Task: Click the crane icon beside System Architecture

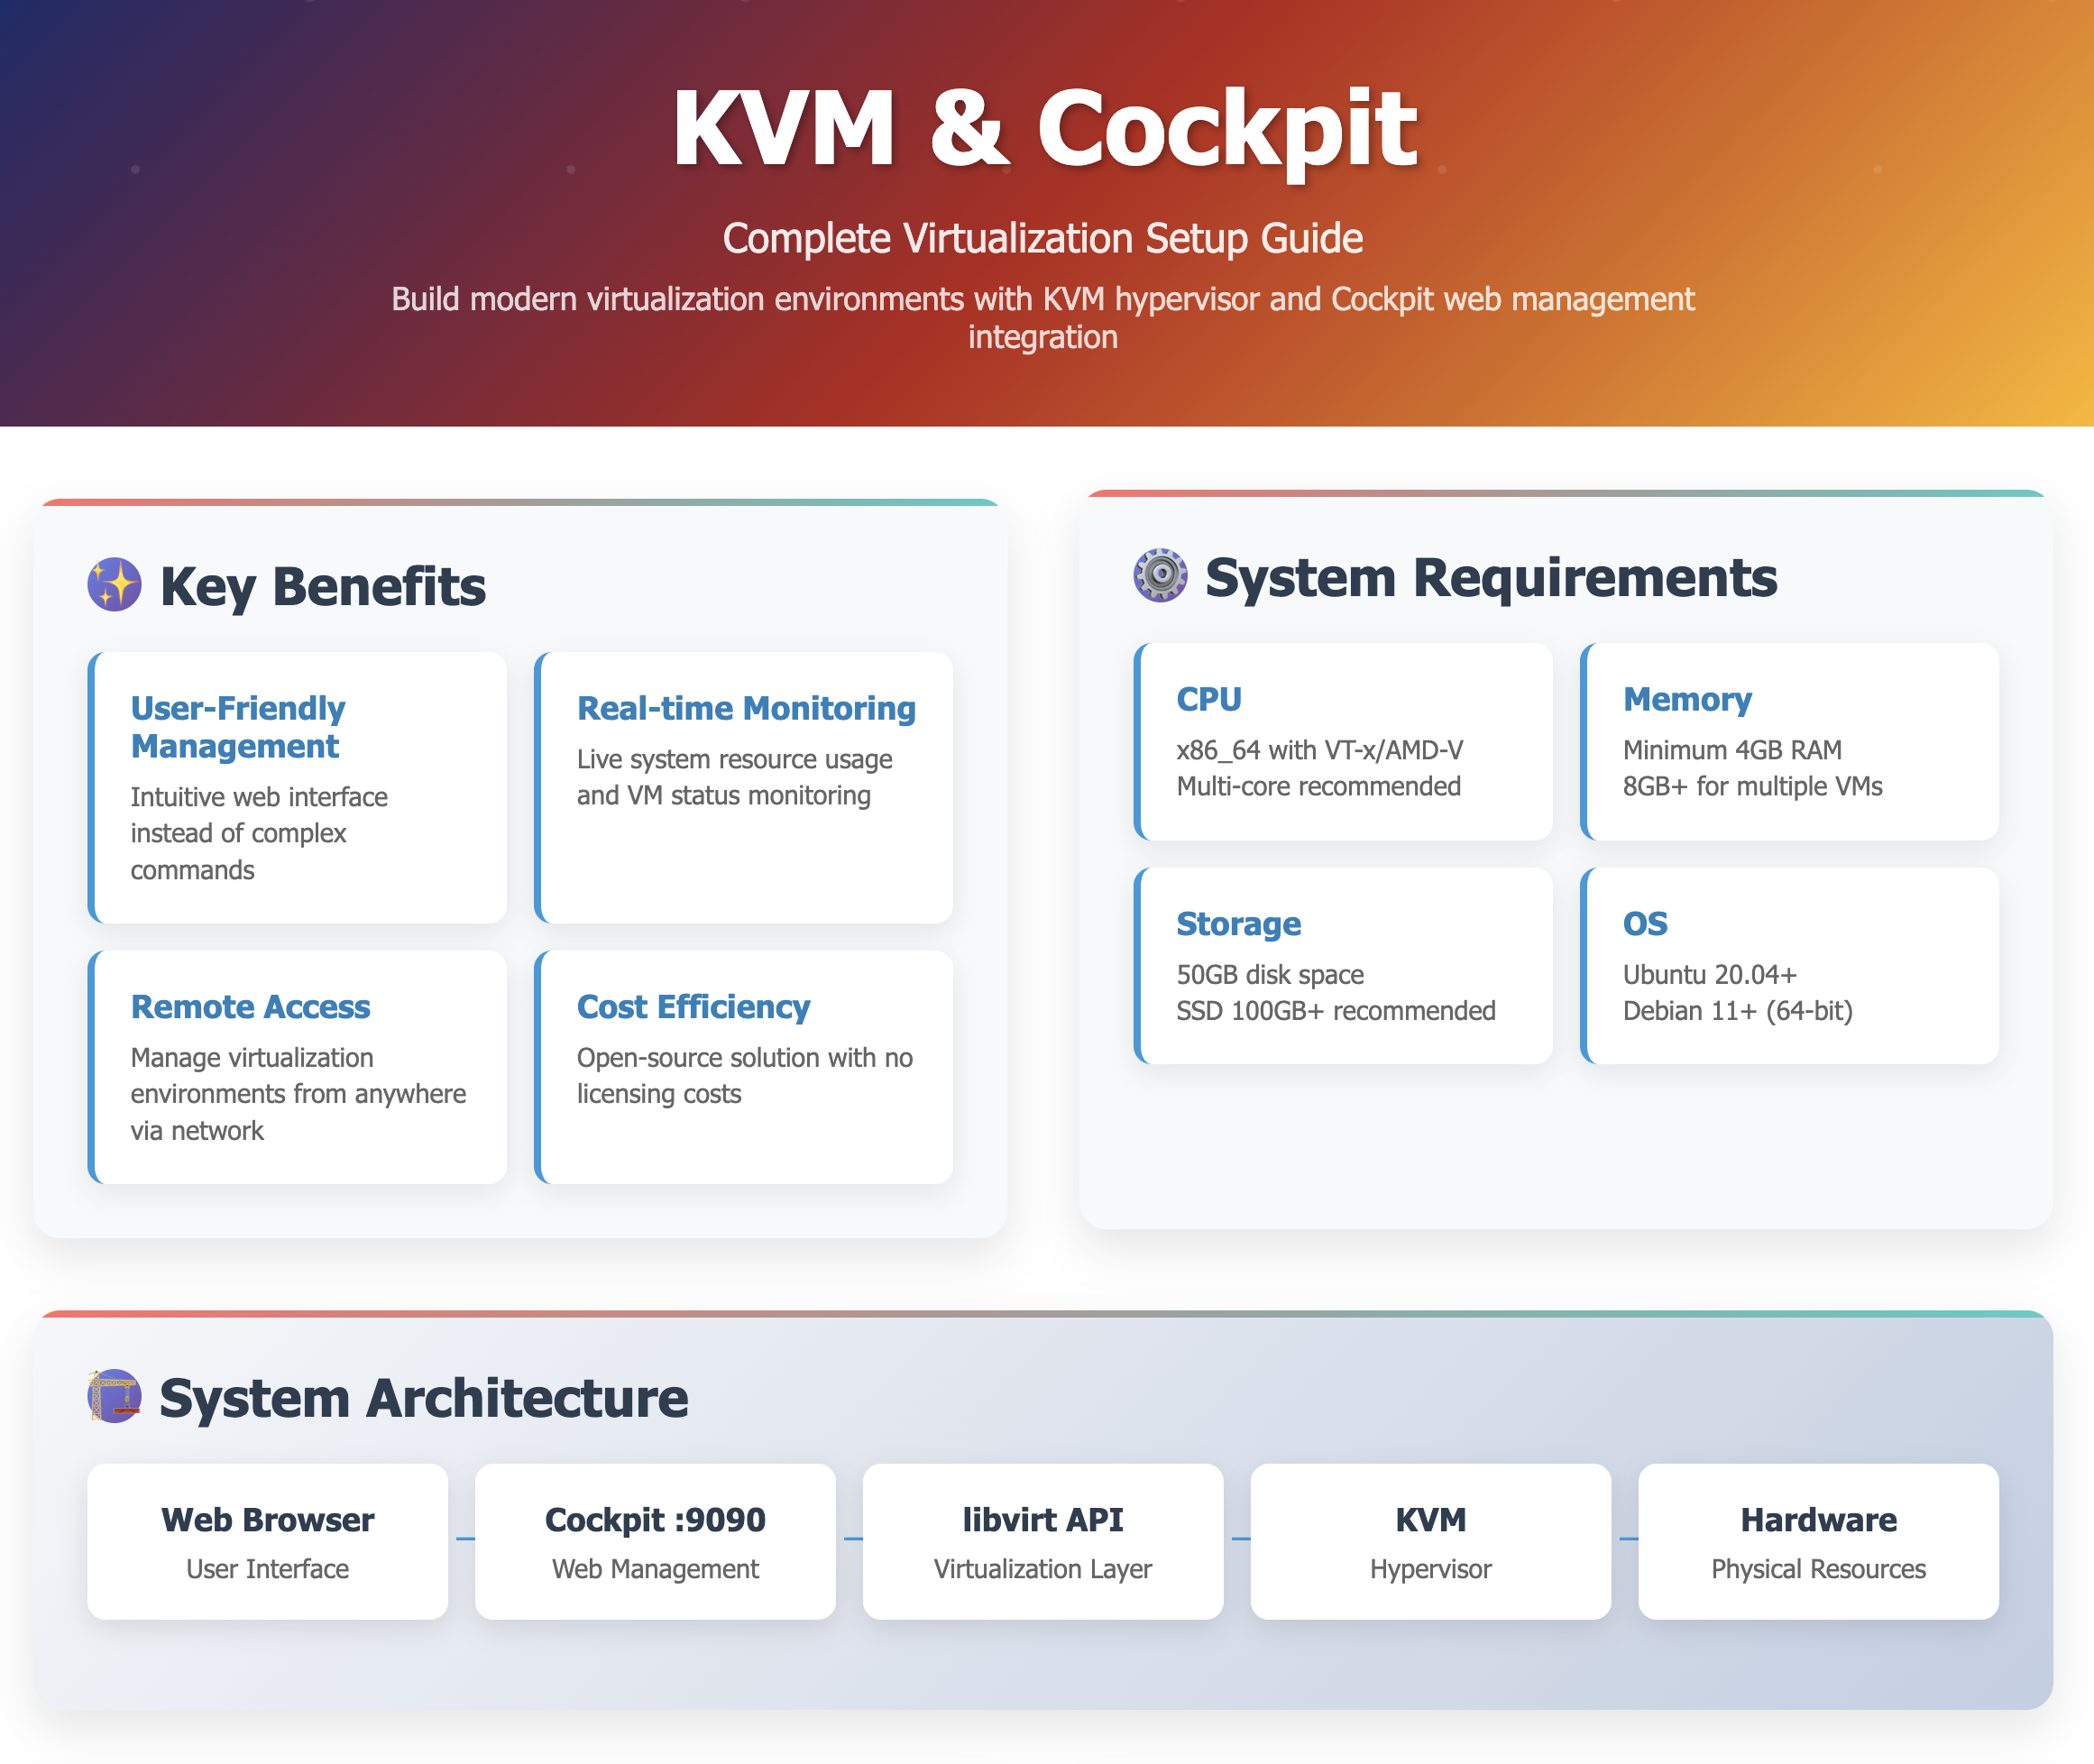Action: [x=114, y=1396]
